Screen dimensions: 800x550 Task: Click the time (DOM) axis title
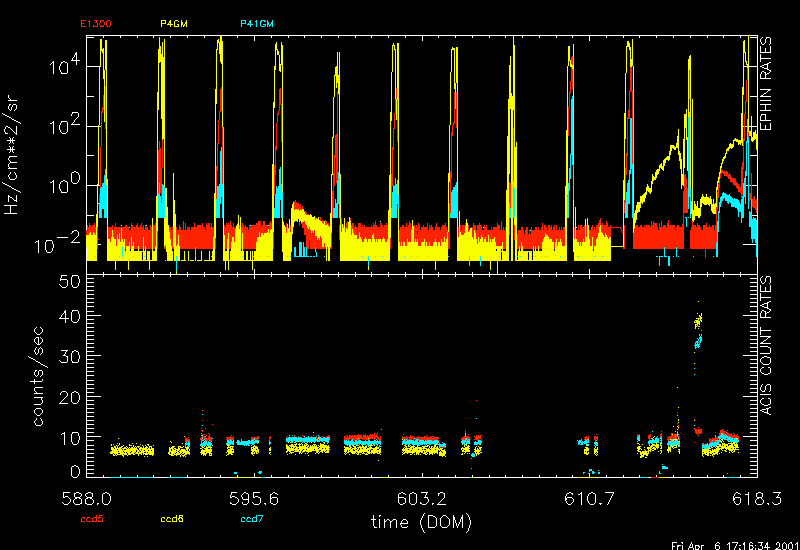421,522
